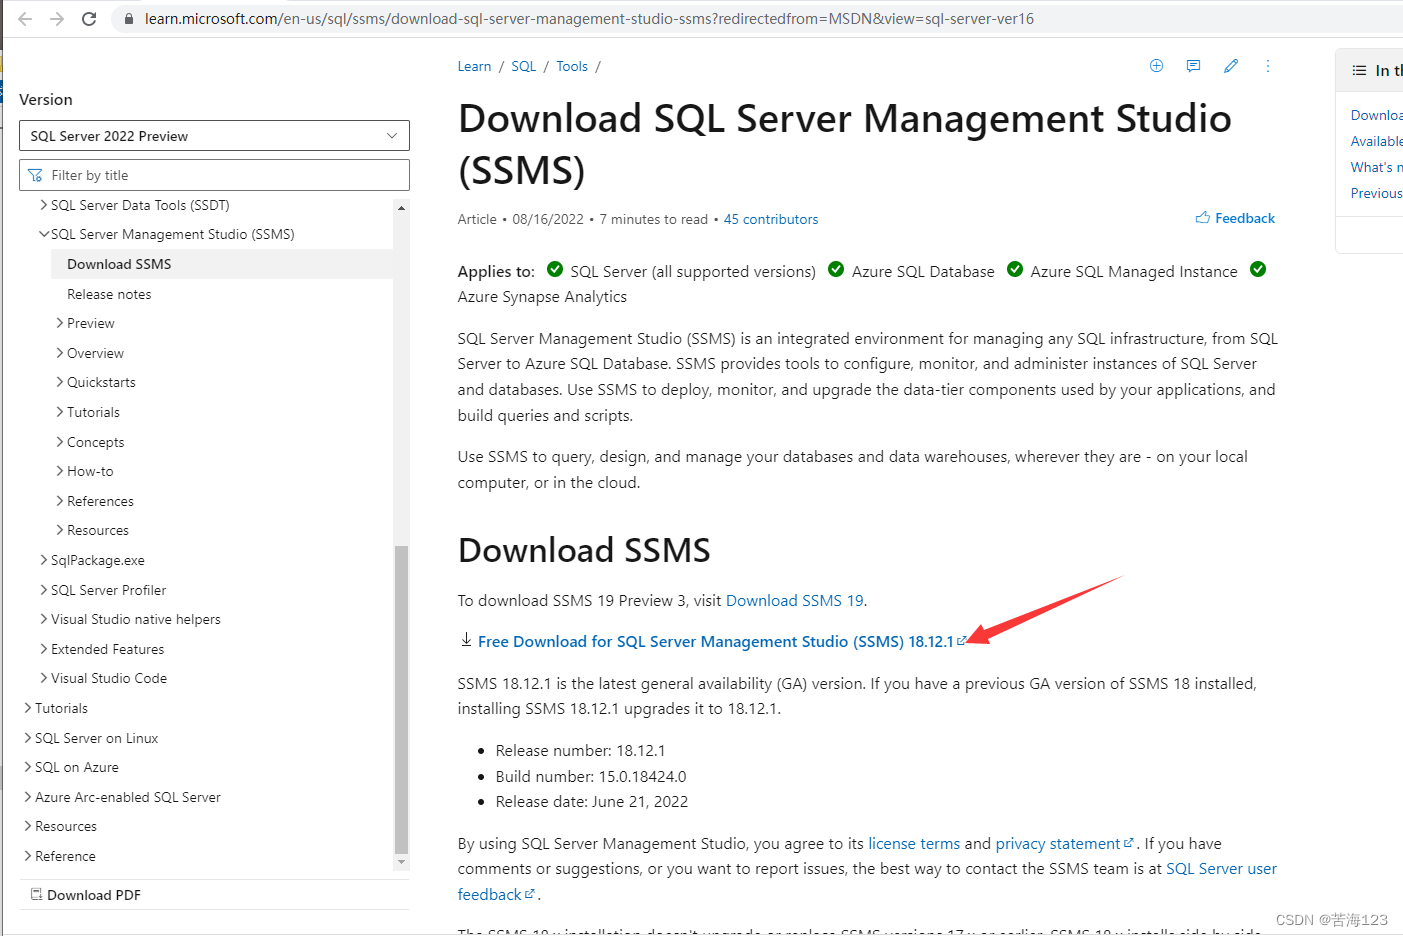Click the browser back arrow
1403x936 pixels.
[25, 19]
